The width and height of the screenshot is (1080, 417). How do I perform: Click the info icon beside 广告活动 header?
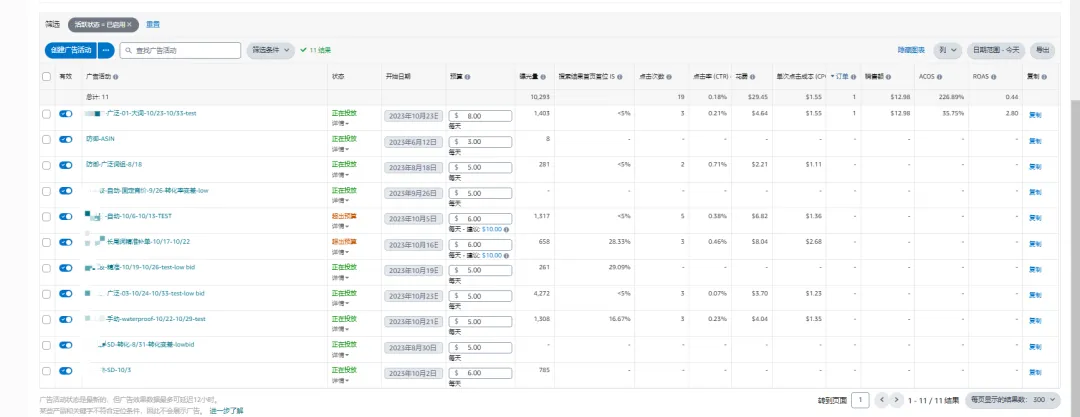115,77
